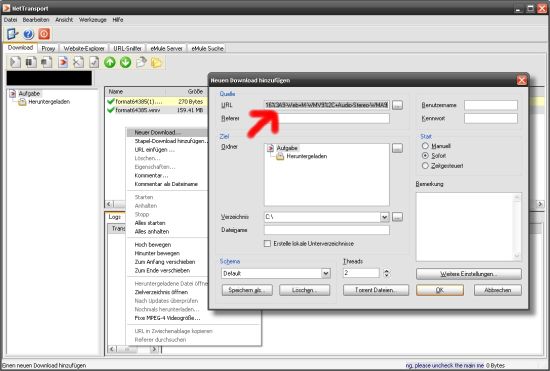Screen dimensions: 550x371
Task: Open the Werkzeuge menu
Action: coord(93,20)
